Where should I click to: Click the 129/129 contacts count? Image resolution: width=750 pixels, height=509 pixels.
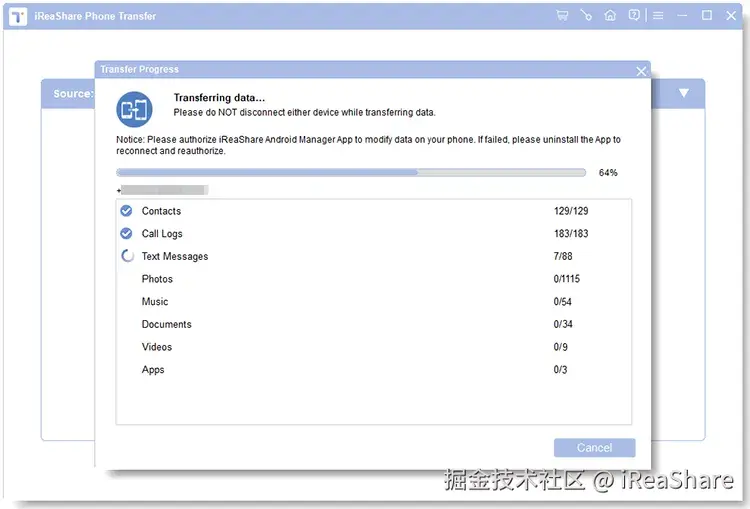[571, 211]
